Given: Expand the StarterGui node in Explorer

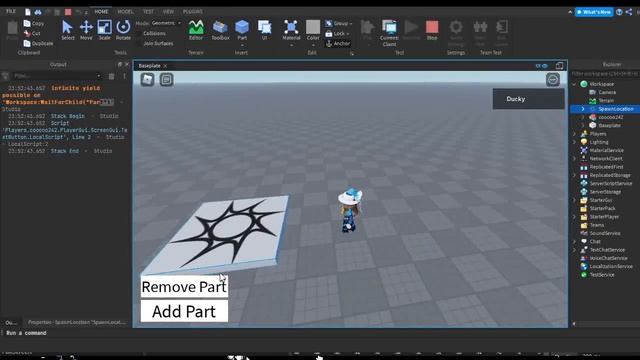Looking at the screenshot, I should pos(574,200).
